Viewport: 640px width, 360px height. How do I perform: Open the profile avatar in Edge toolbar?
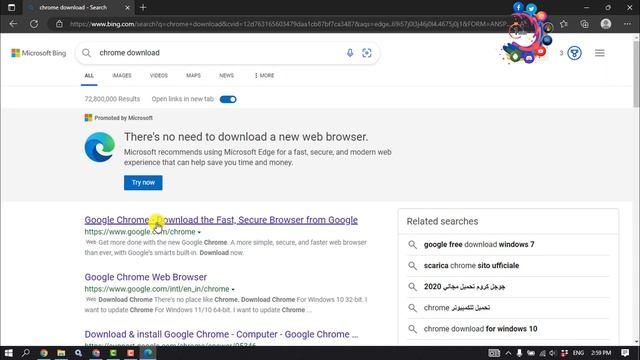606,24
